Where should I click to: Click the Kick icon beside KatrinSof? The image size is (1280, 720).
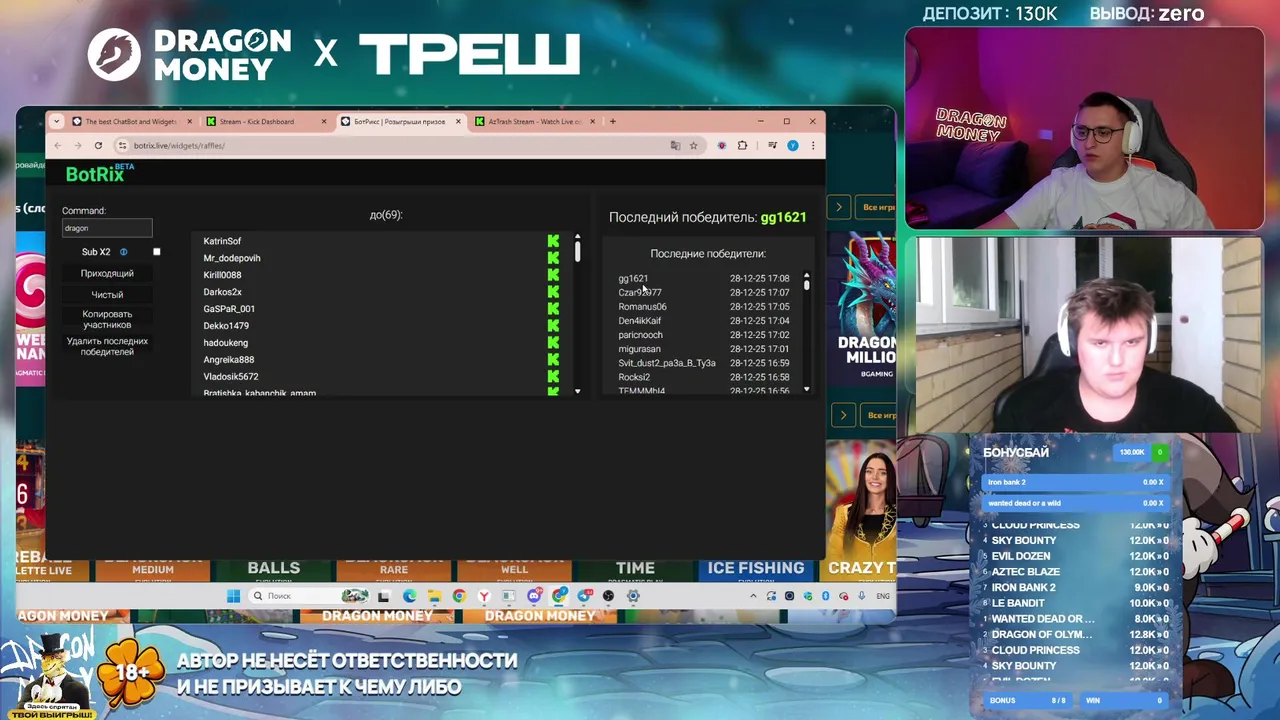click(x=553, y=241)
